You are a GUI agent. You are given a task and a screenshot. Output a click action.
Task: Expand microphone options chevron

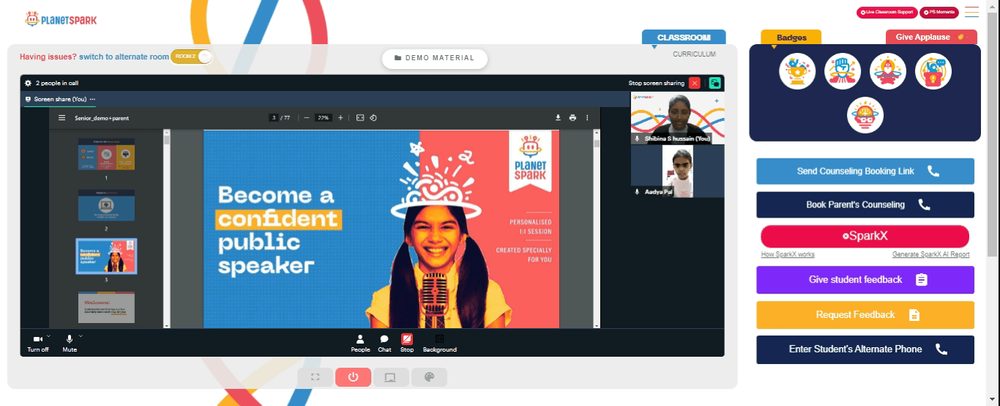coord(80,336)
